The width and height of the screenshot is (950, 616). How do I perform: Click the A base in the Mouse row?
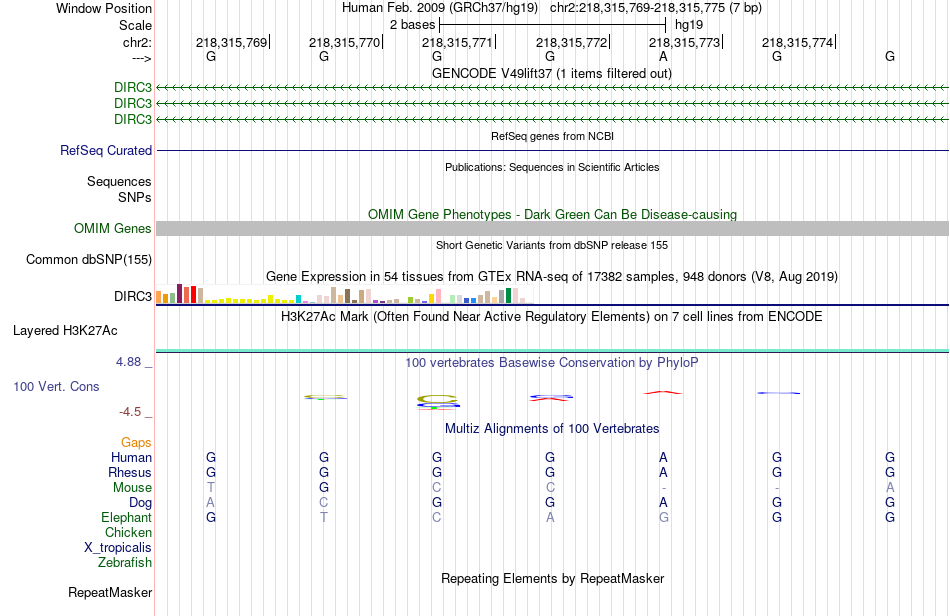point(890,488)
